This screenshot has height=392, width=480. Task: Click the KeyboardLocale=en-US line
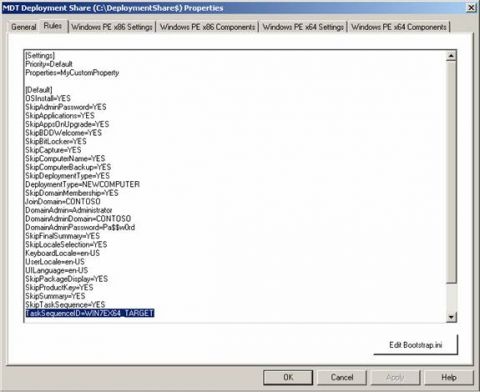63,253
